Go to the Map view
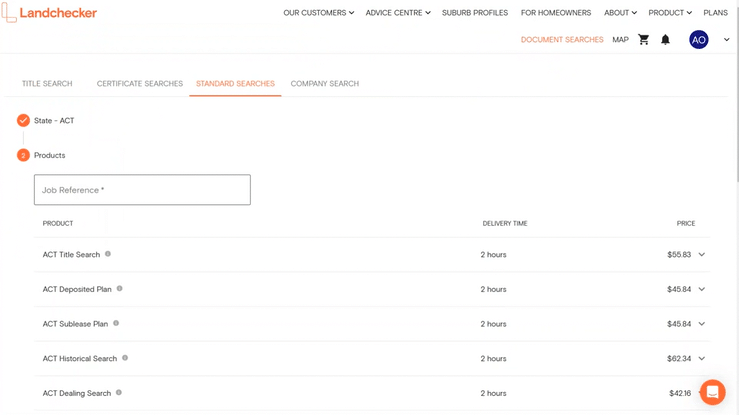This screenshot has height=415, width=739. click(x=620, y=40)
